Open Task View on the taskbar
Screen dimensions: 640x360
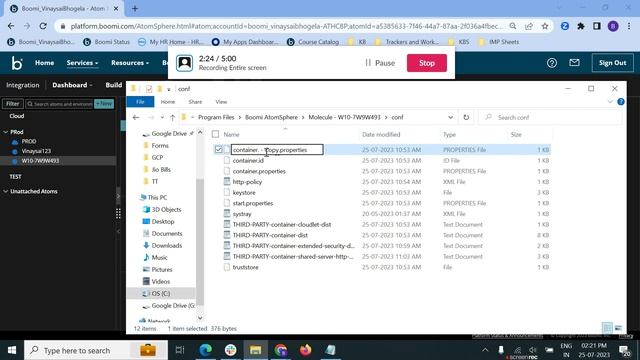180,350
